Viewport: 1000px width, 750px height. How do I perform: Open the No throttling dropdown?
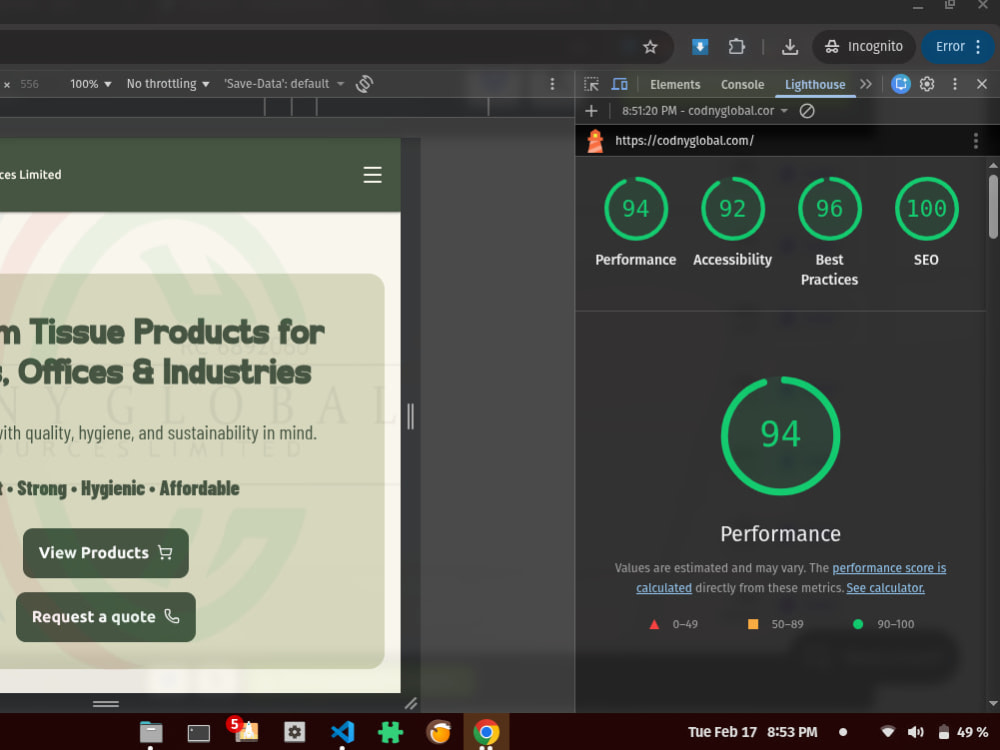pyautogui.click(x=168, y=84)
